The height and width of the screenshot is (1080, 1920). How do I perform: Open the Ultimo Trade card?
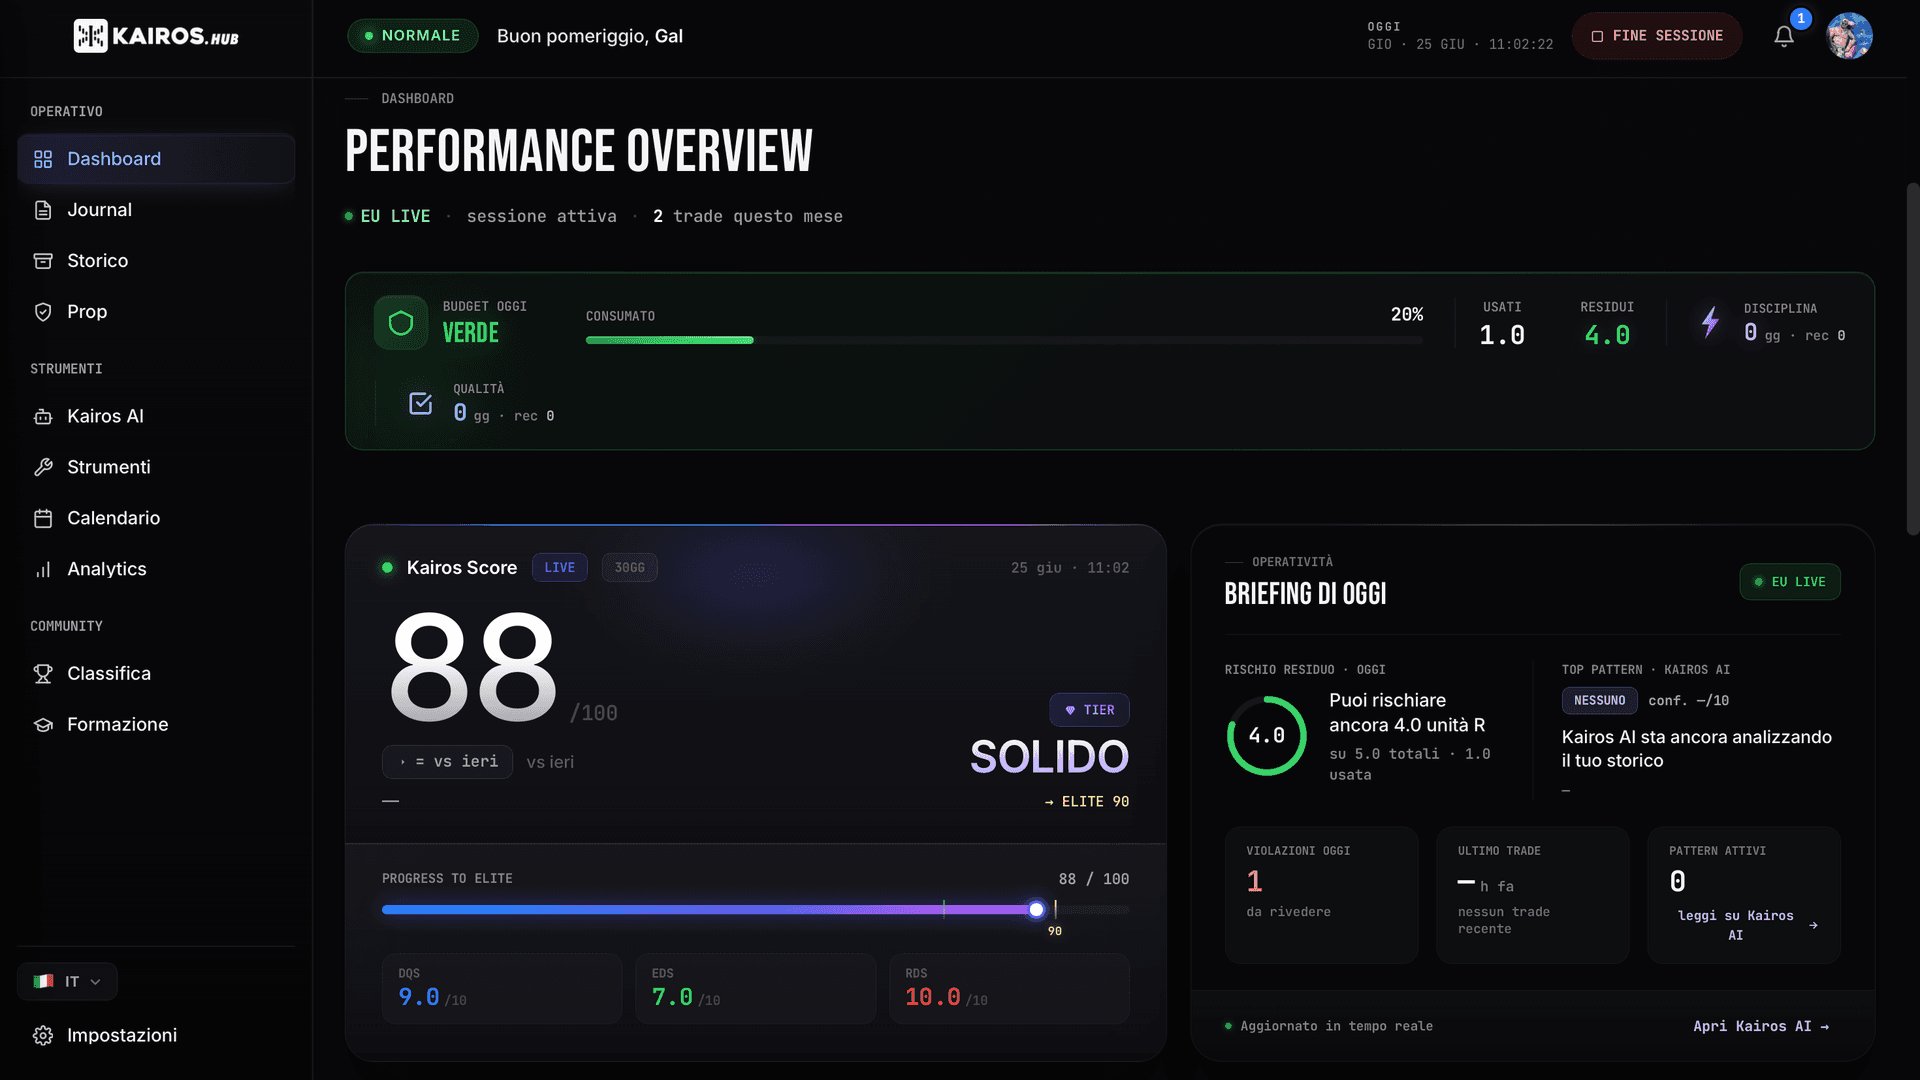(x=1533, y=895)
